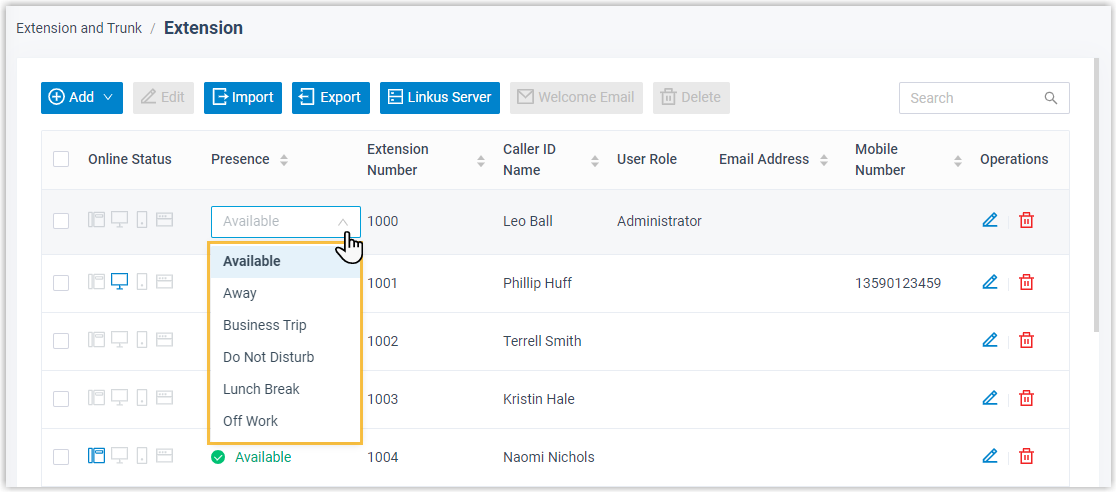
Task: Click caller name Naomi Nichols
Action: [x=549, y=457]
